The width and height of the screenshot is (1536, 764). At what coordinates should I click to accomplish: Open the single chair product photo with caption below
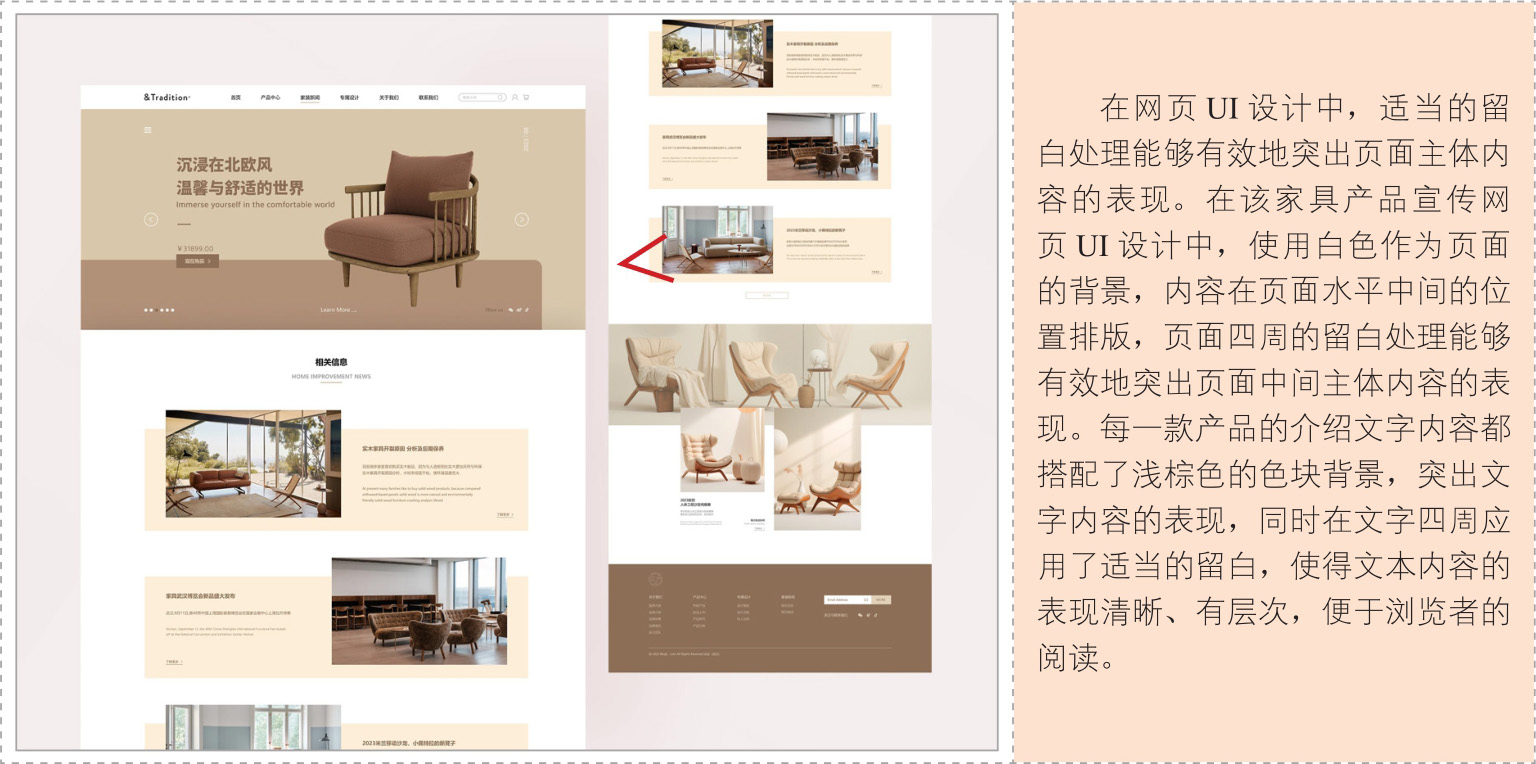pos(722,450)
